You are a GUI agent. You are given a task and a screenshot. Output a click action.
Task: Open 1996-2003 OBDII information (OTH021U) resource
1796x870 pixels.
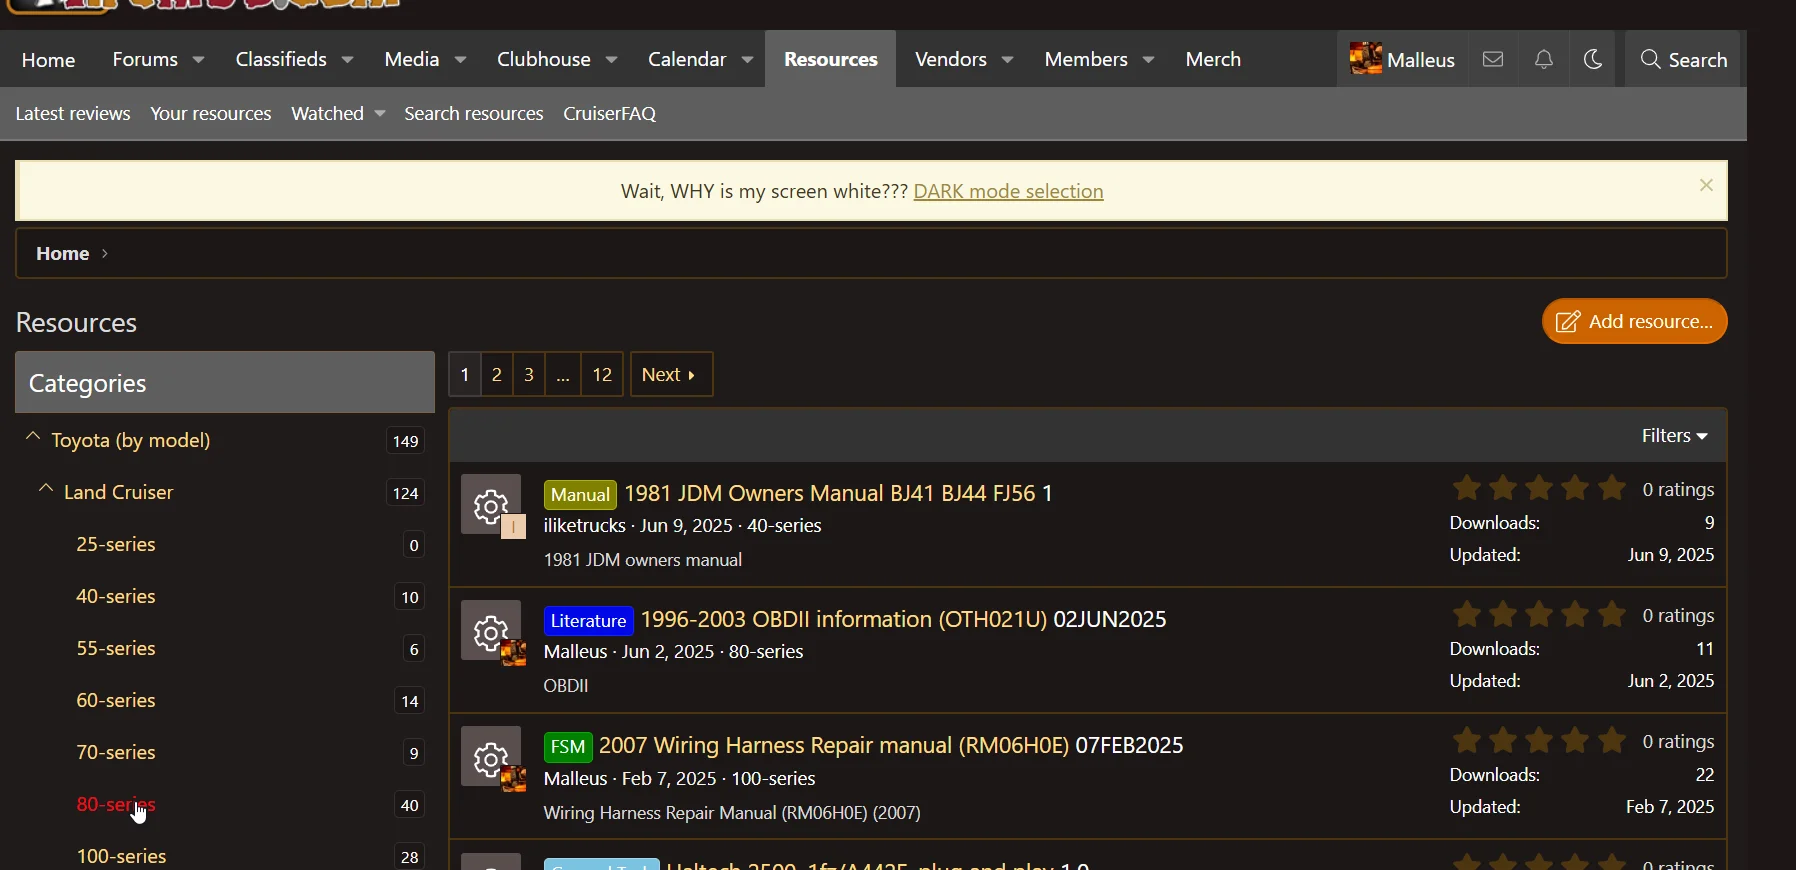pos(844,620)
